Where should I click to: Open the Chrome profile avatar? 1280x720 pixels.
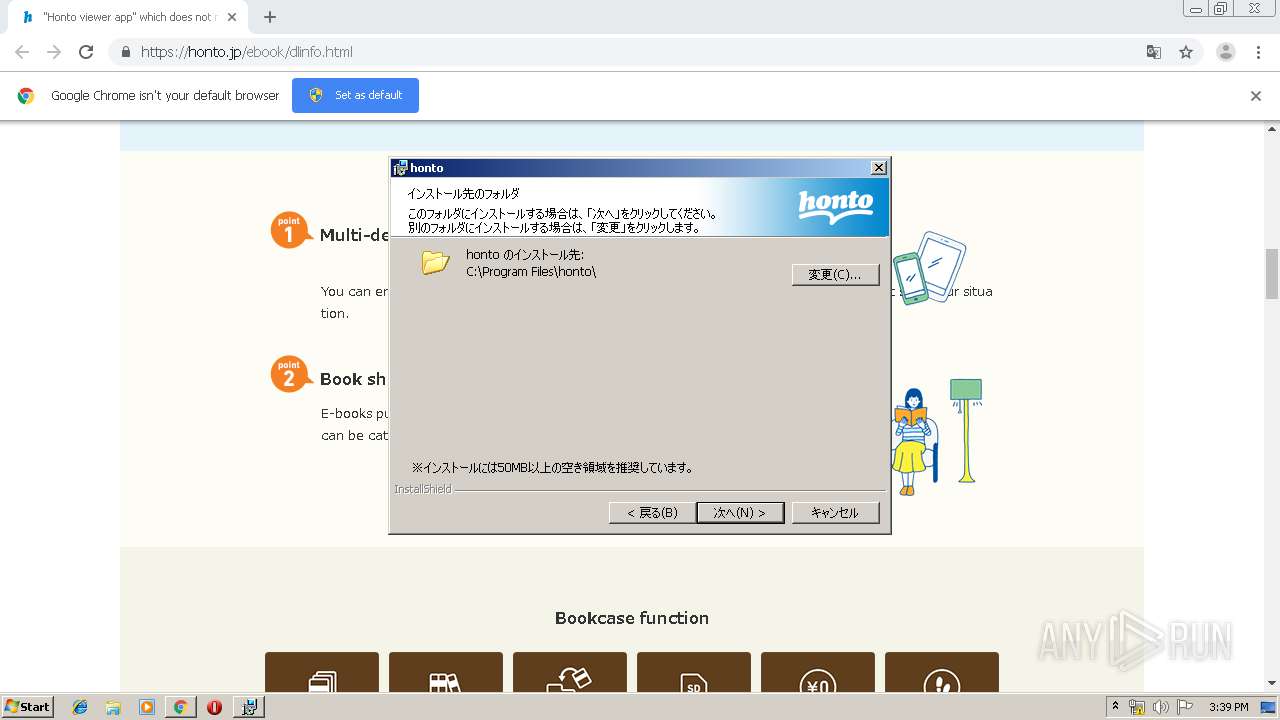coord(1226,52)
